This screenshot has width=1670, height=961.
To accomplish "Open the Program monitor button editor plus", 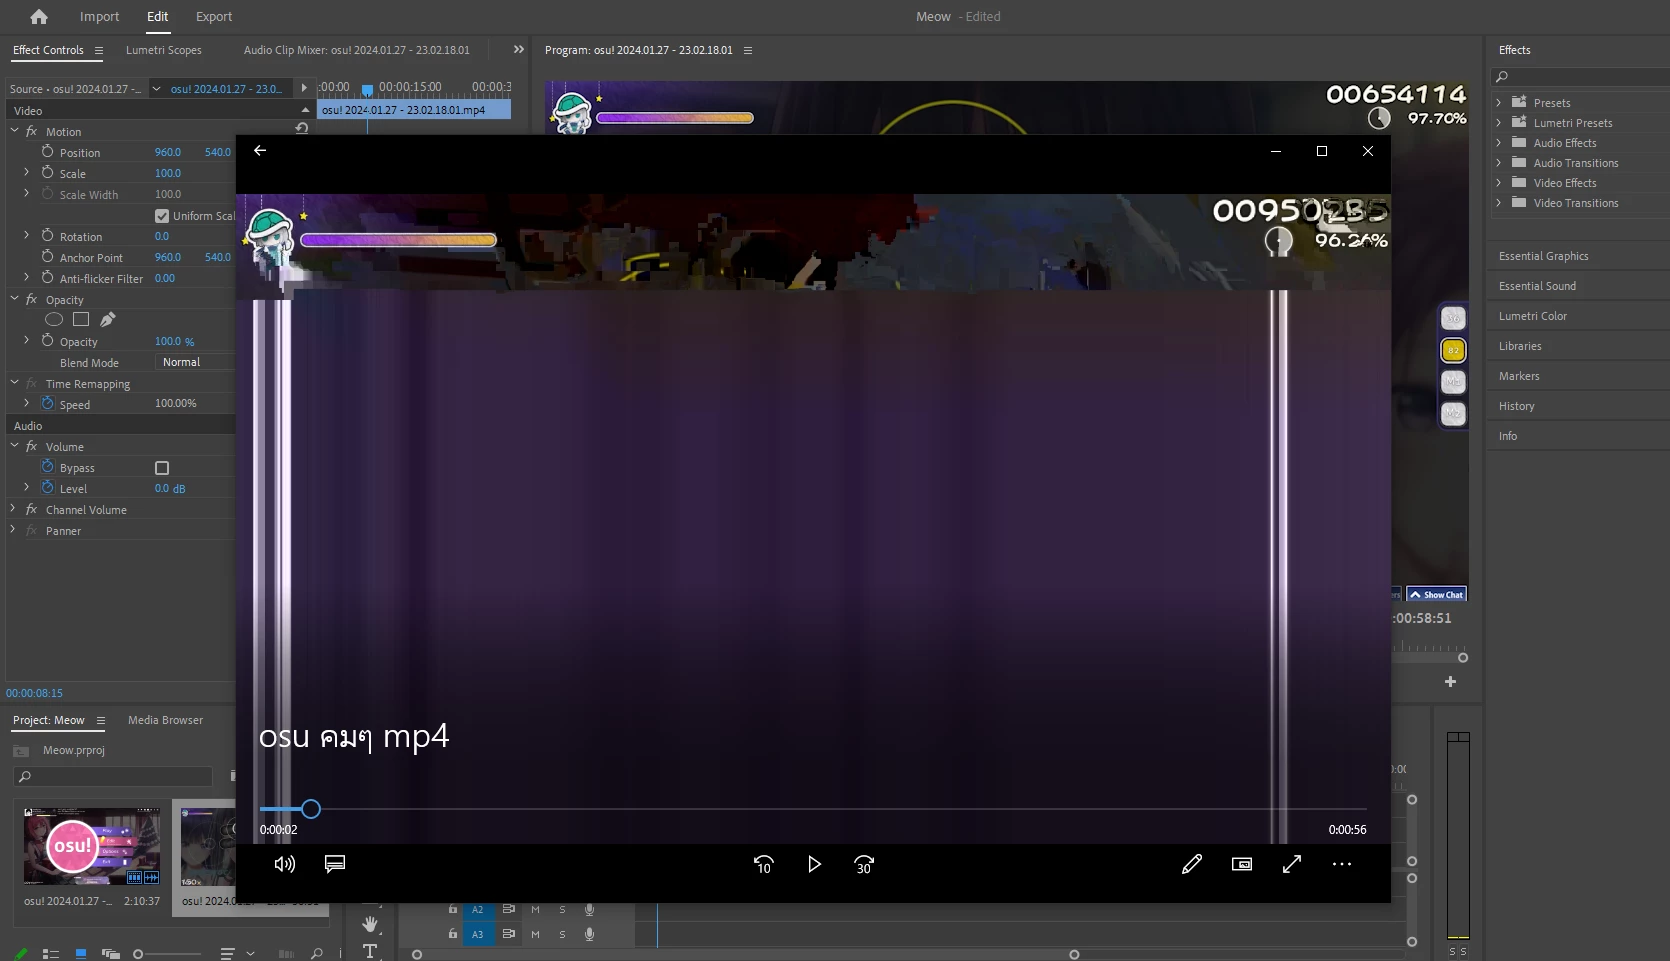I will click(1450, 682).
